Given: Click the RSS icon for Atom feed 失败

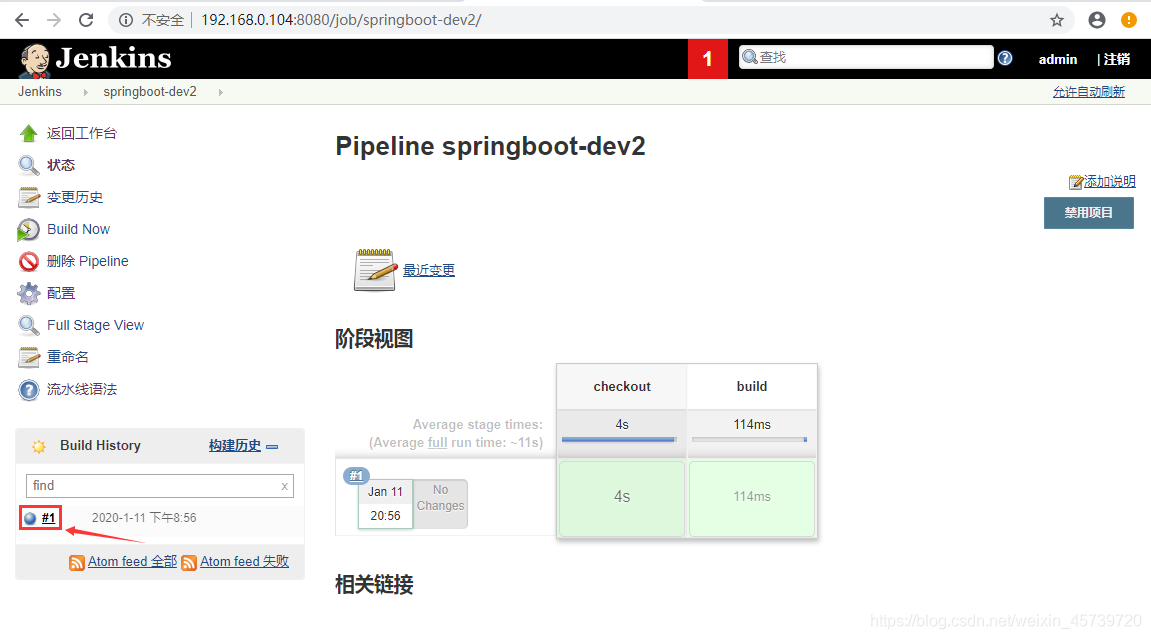Looking at the screenshot, I should (x=189, y=563).
